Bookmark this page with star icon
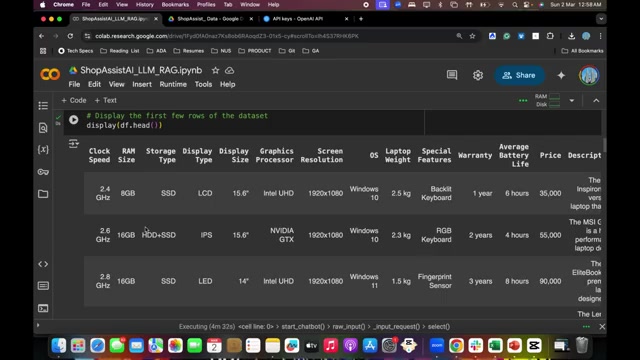 472,36
